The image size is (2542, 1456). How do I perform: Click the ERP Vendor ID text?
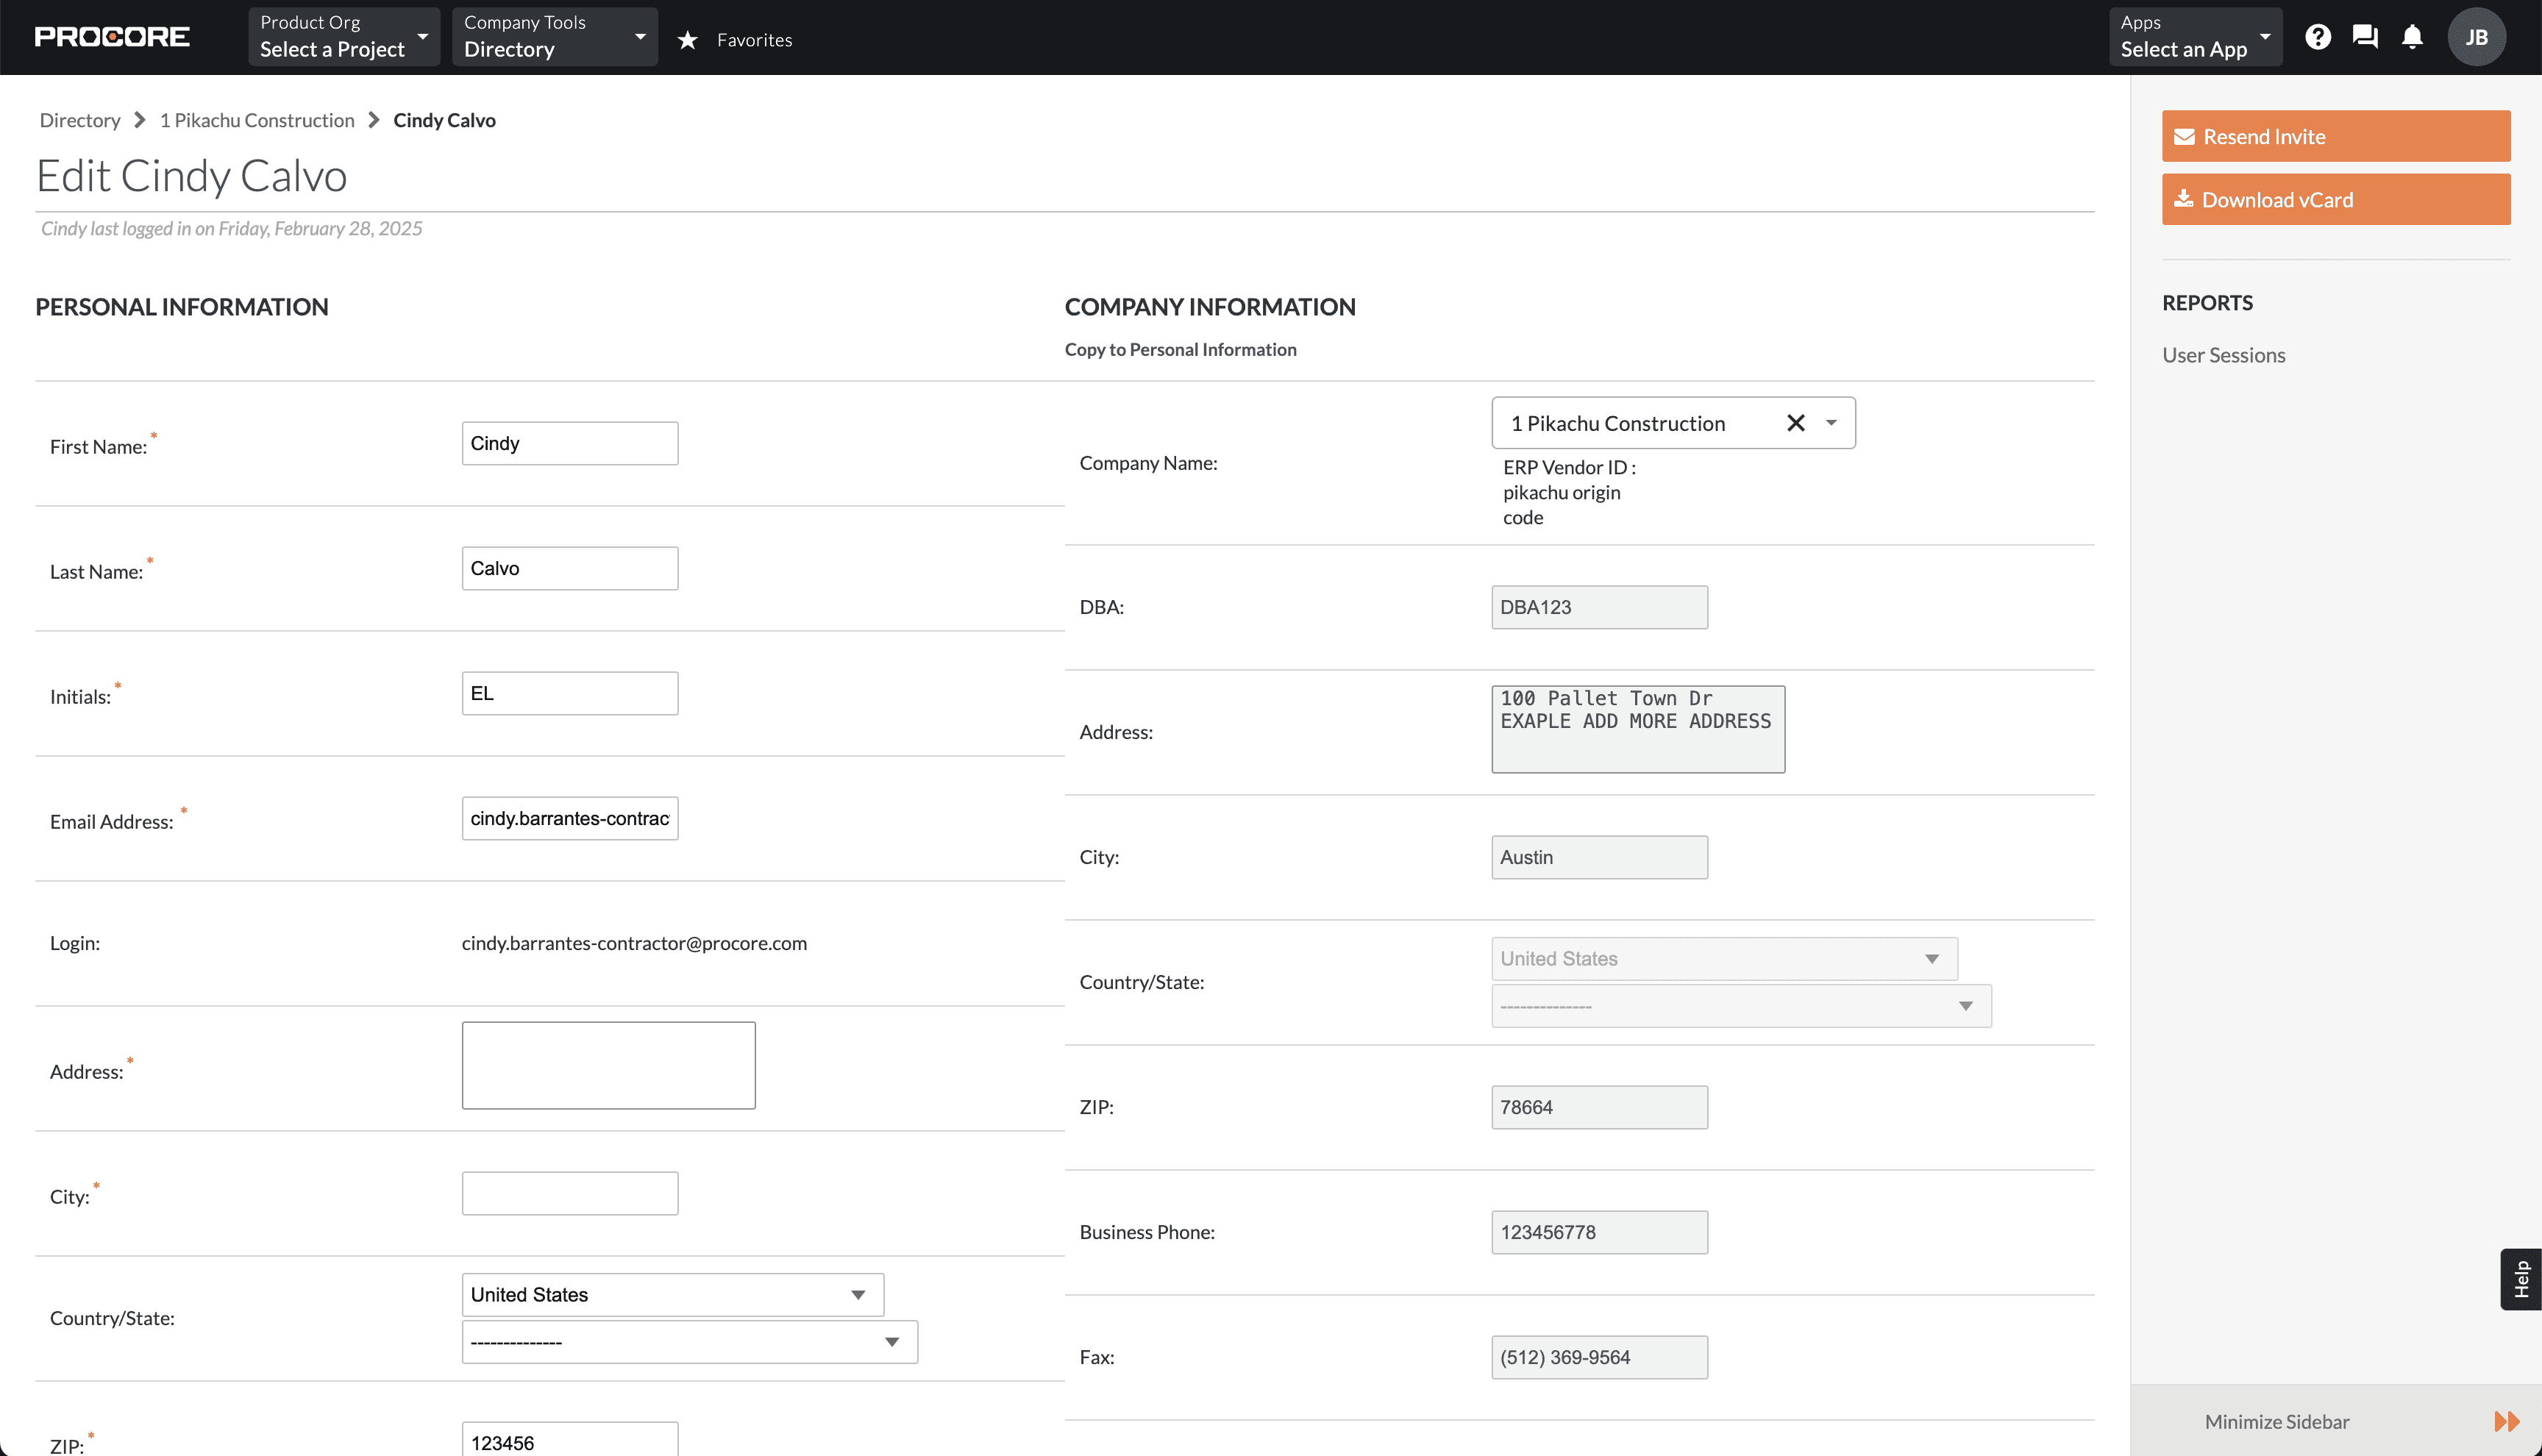tap(1569, 492)
